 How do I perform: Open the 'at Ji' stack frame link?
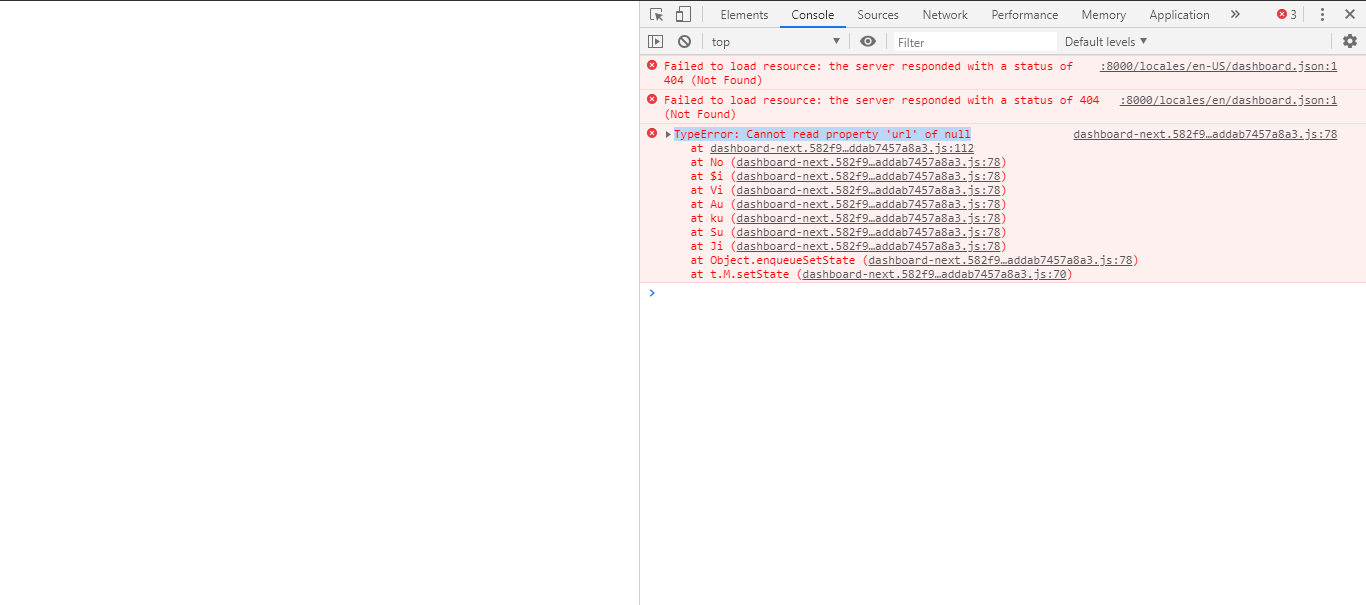pyautogui.click(x=868, y=246)
